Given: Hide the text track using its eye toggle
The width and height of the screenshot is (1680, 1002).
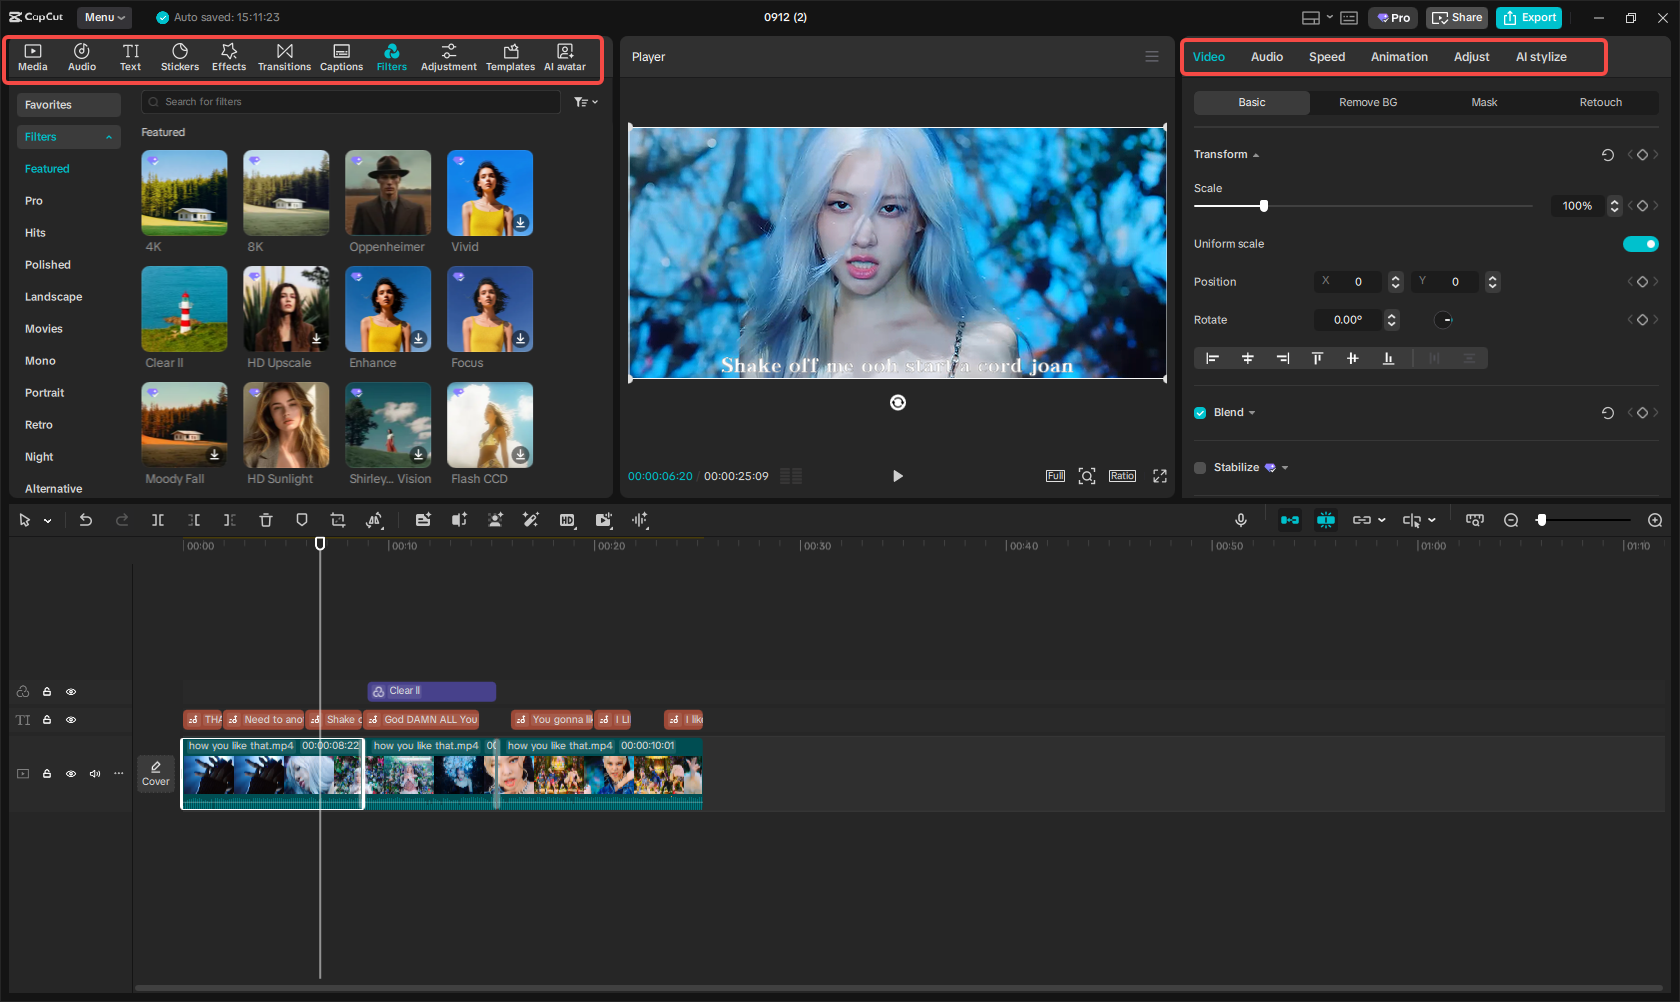Looking at the screenshot, I should [x=71, y=719].
